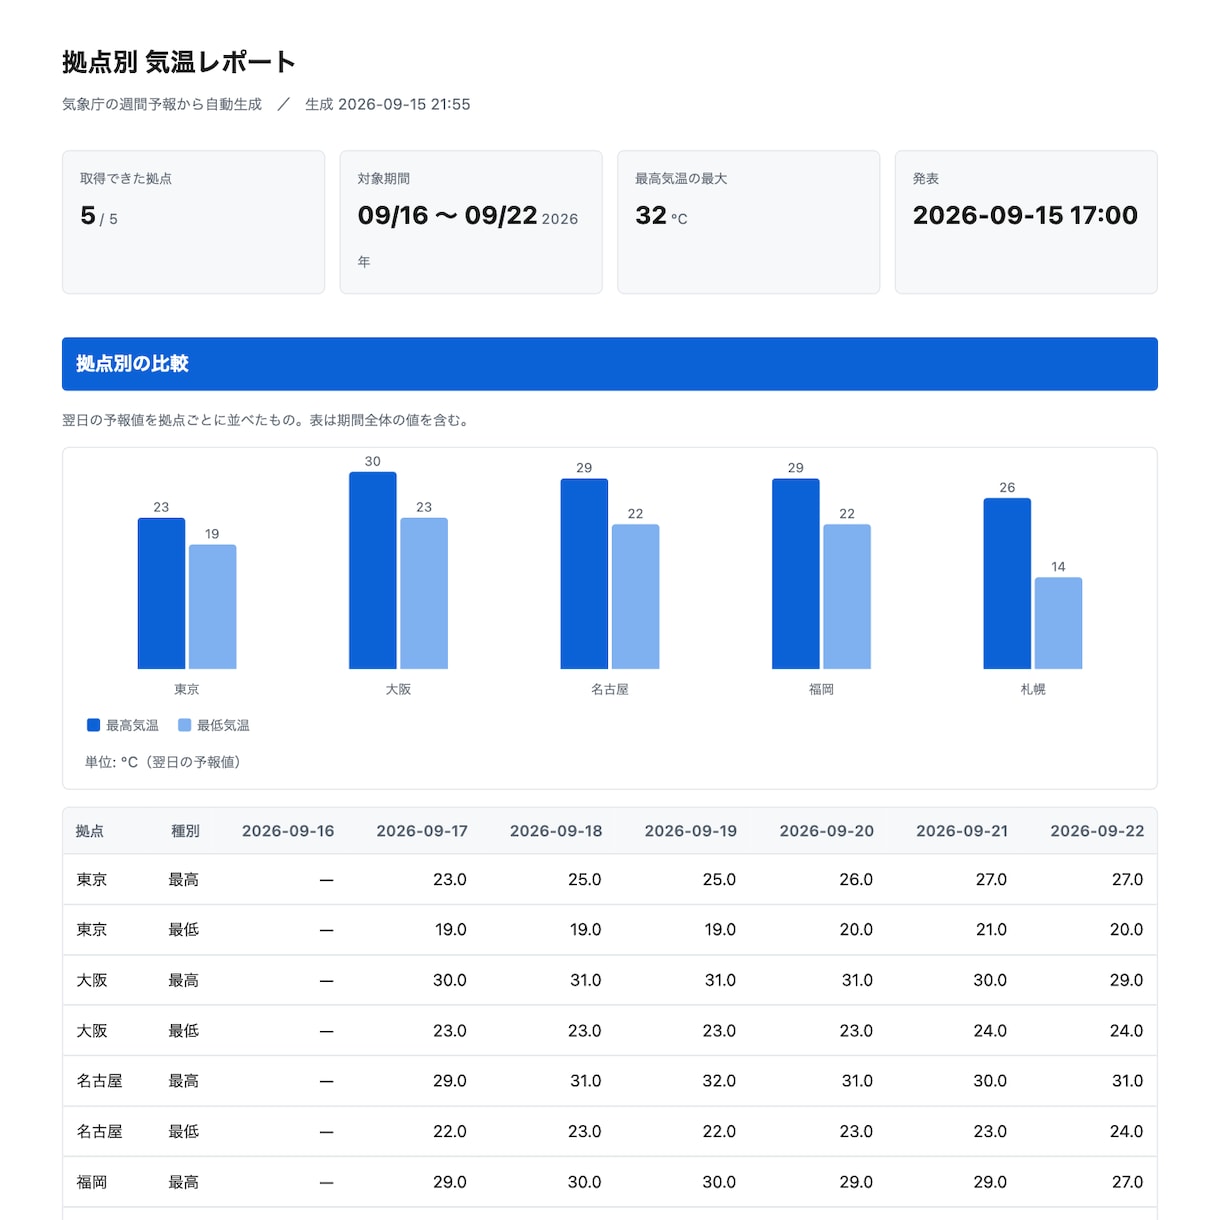Click the 福岡 axis label under chart

pyautogui.click(x=821, y=689)
